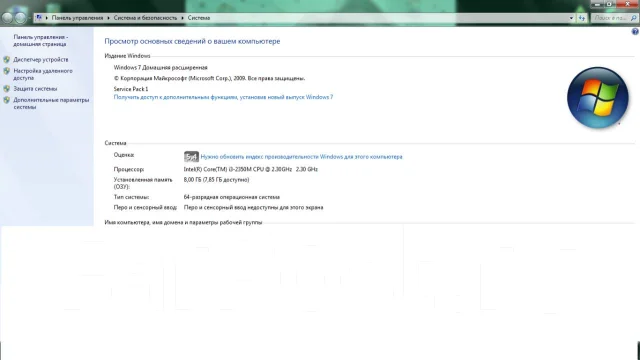
Task: Click the shield icon beside Защита системы
Action: pyautogui.click(x=7, y=89)
